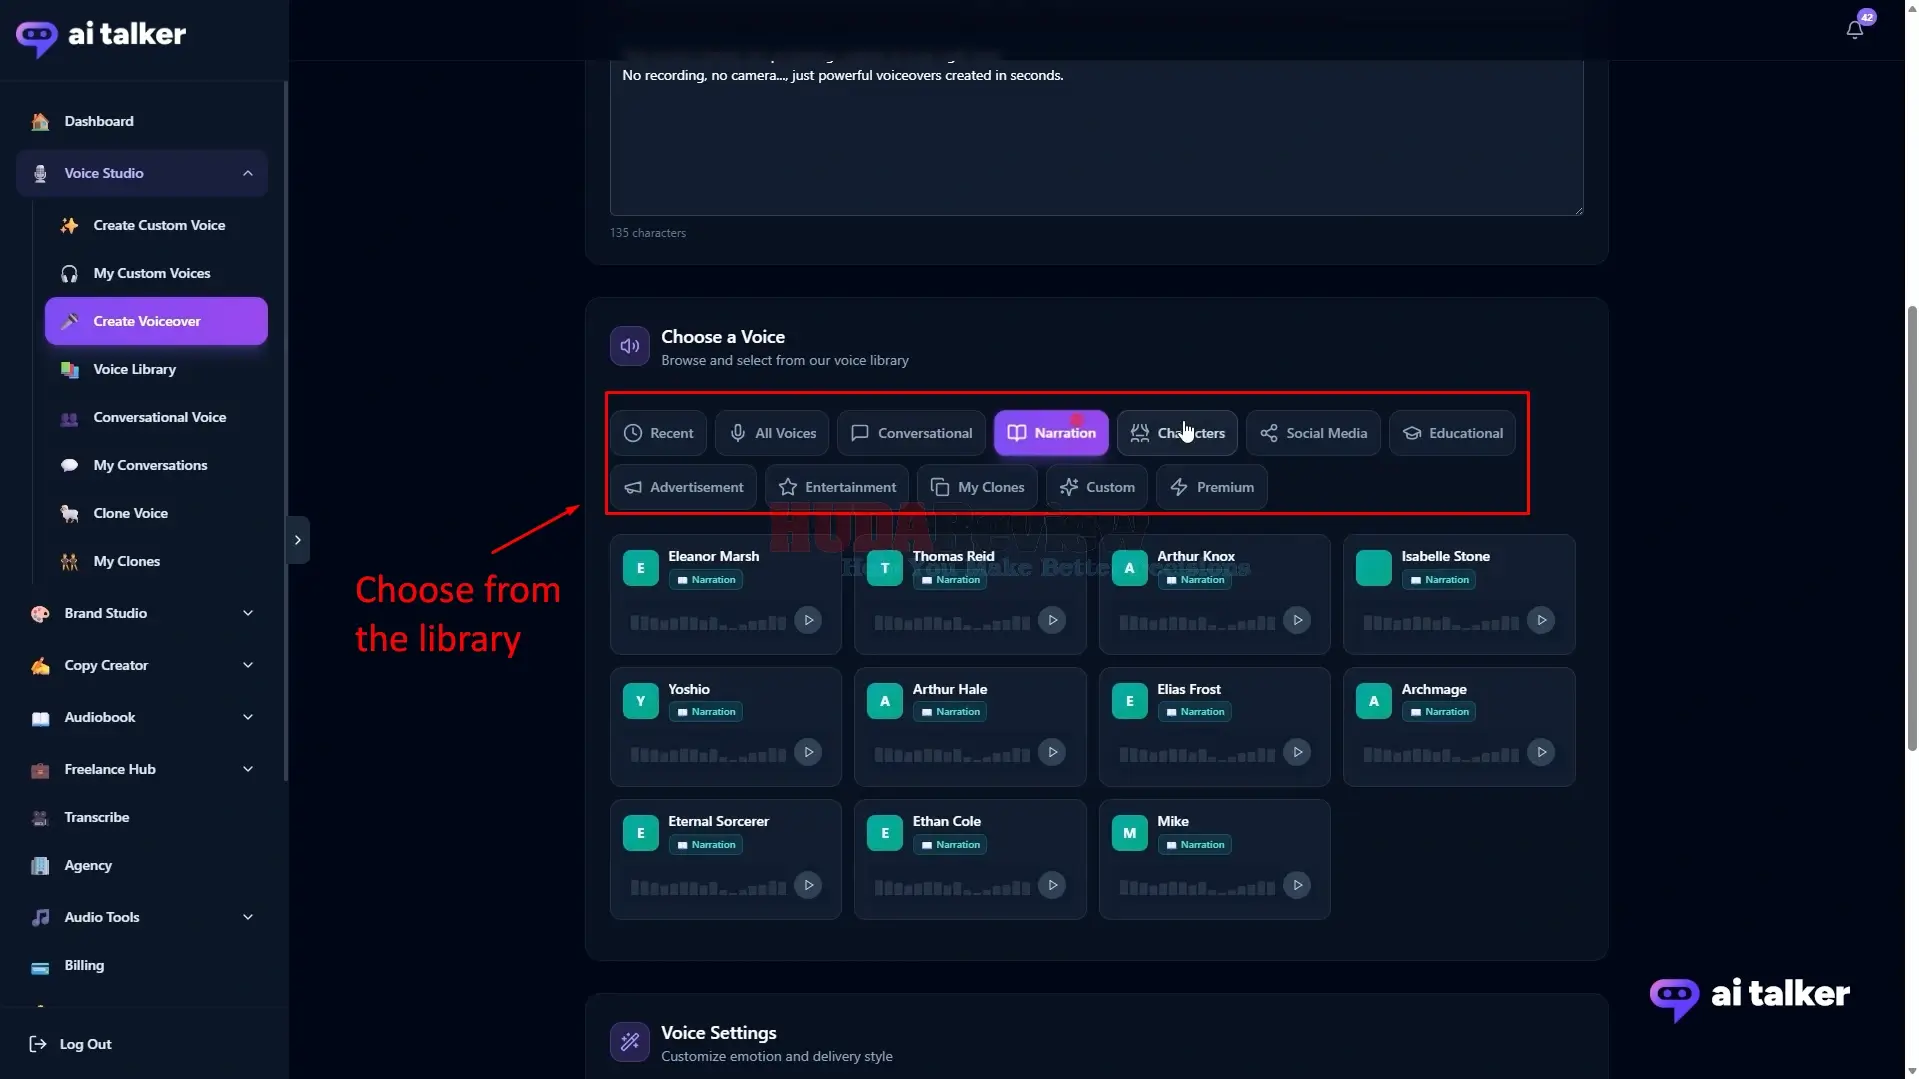The image size is (1919, 1079).
Task: Click the notifications bell icon
Action: coord(1854,29)
